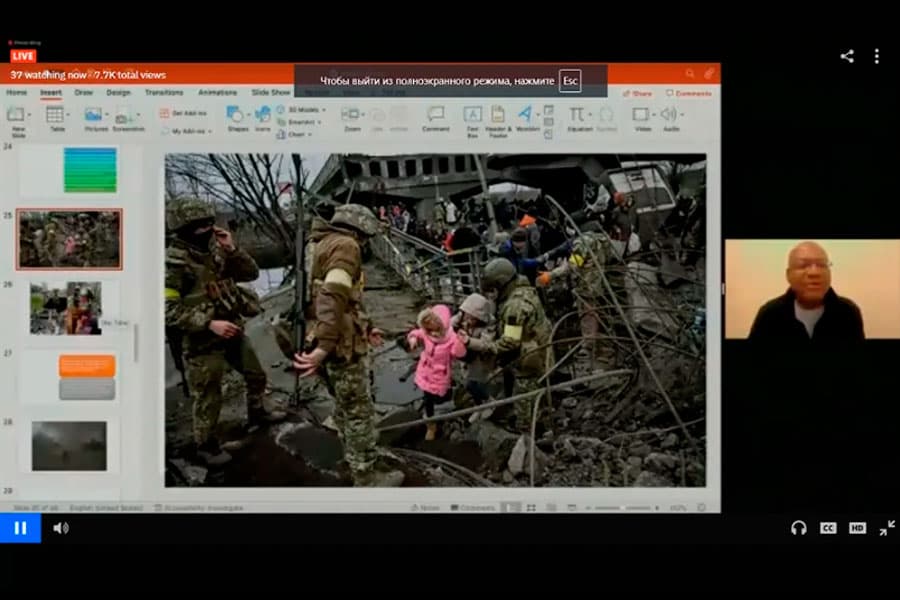Open the Design ribbon tab
This screenshot has height=600, width=900.
point(118,93)
